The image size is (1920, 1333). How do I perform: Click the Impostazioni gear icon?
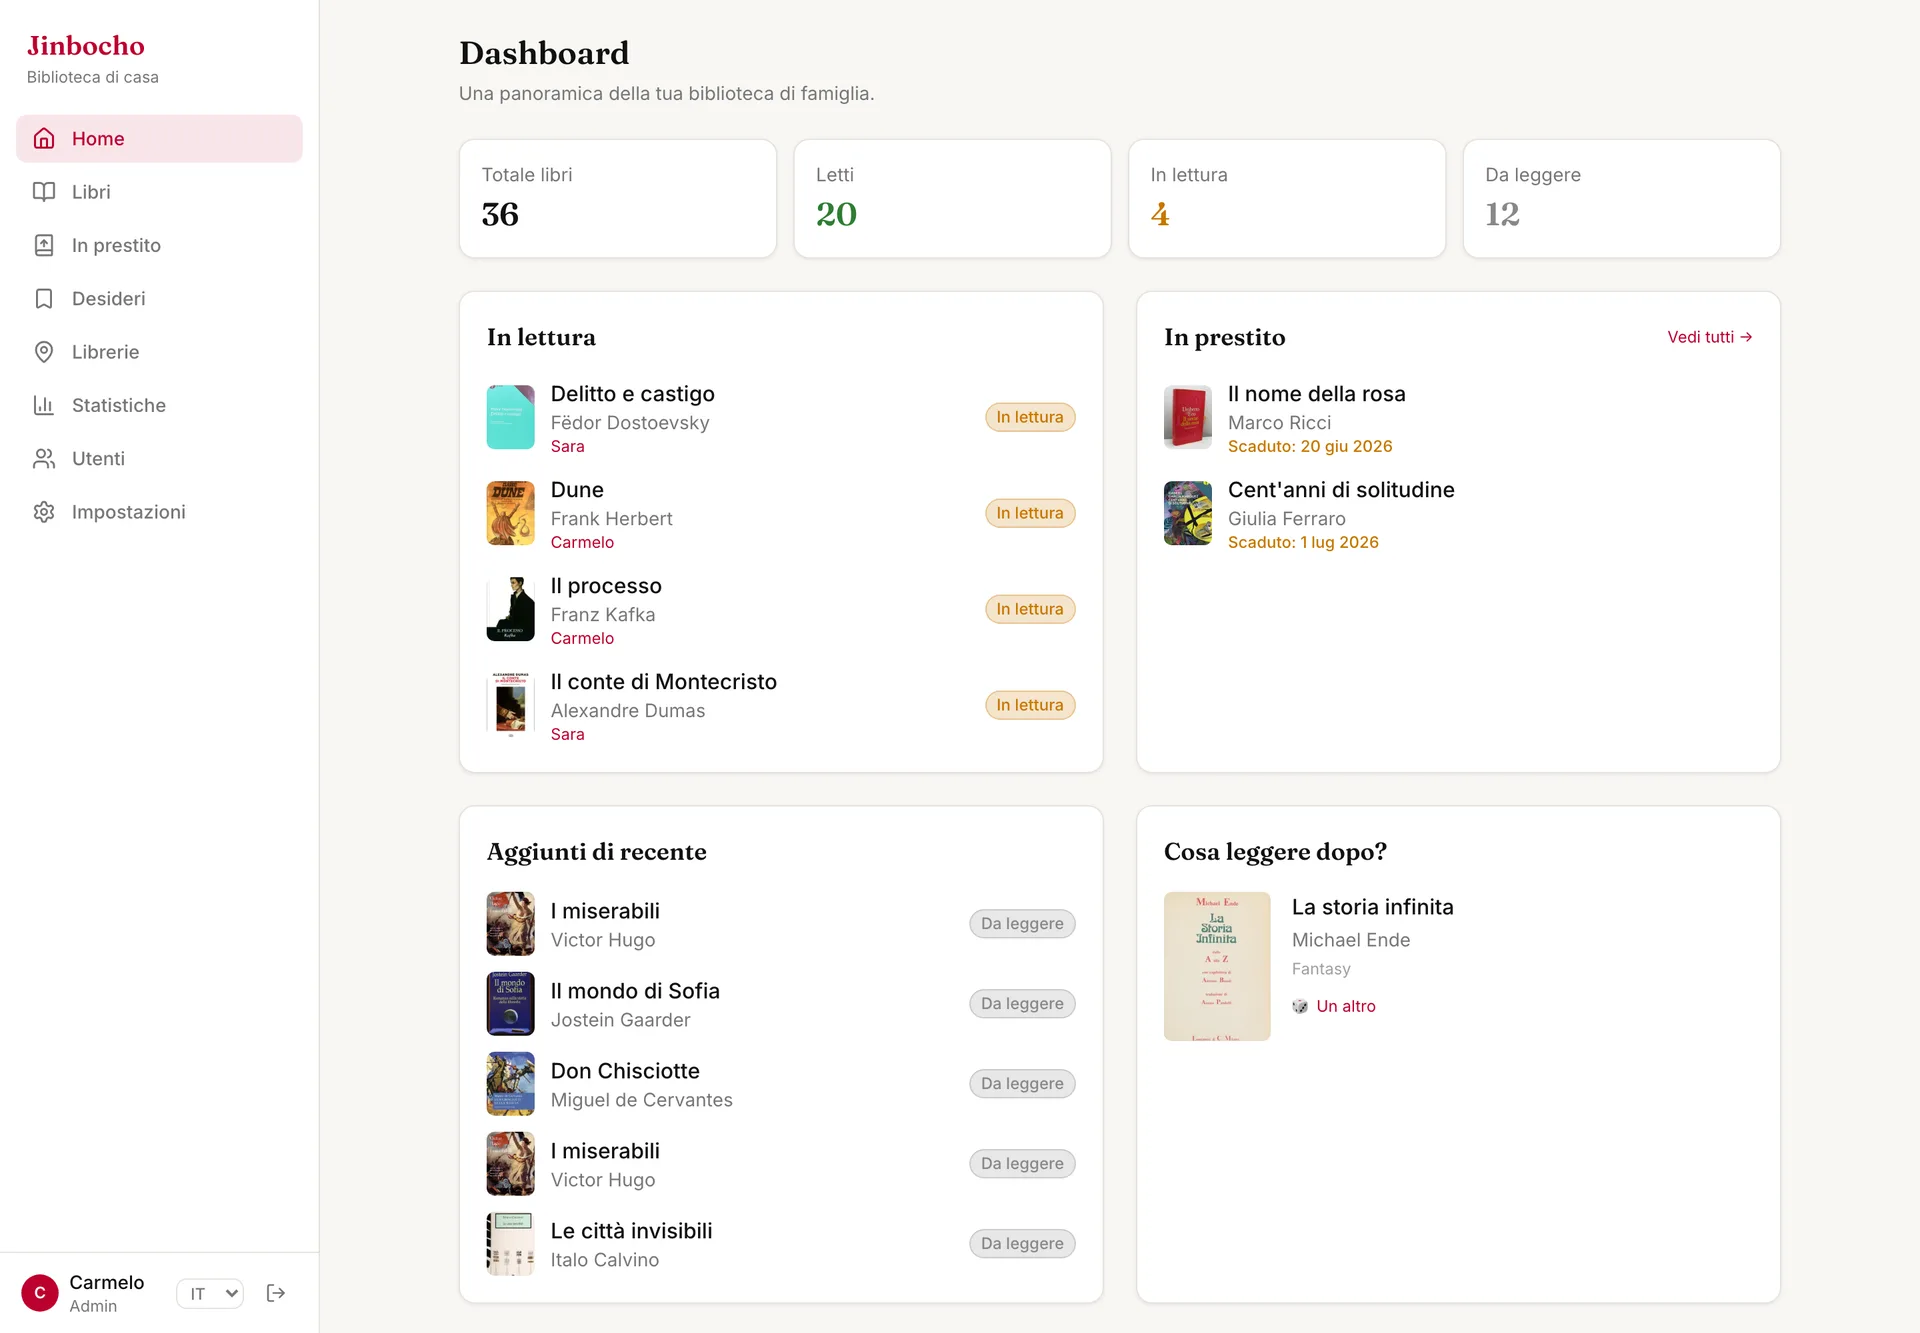(44, 512)
